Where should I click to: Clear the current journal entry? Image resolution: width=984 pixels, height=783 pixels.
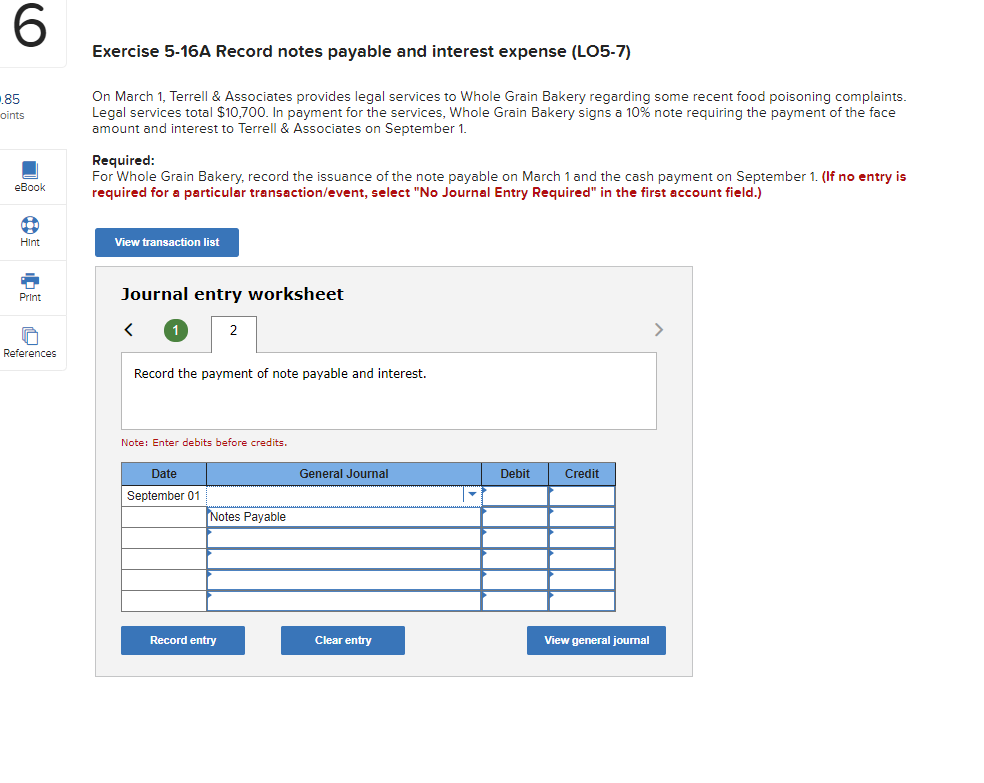tap(342, 640)
